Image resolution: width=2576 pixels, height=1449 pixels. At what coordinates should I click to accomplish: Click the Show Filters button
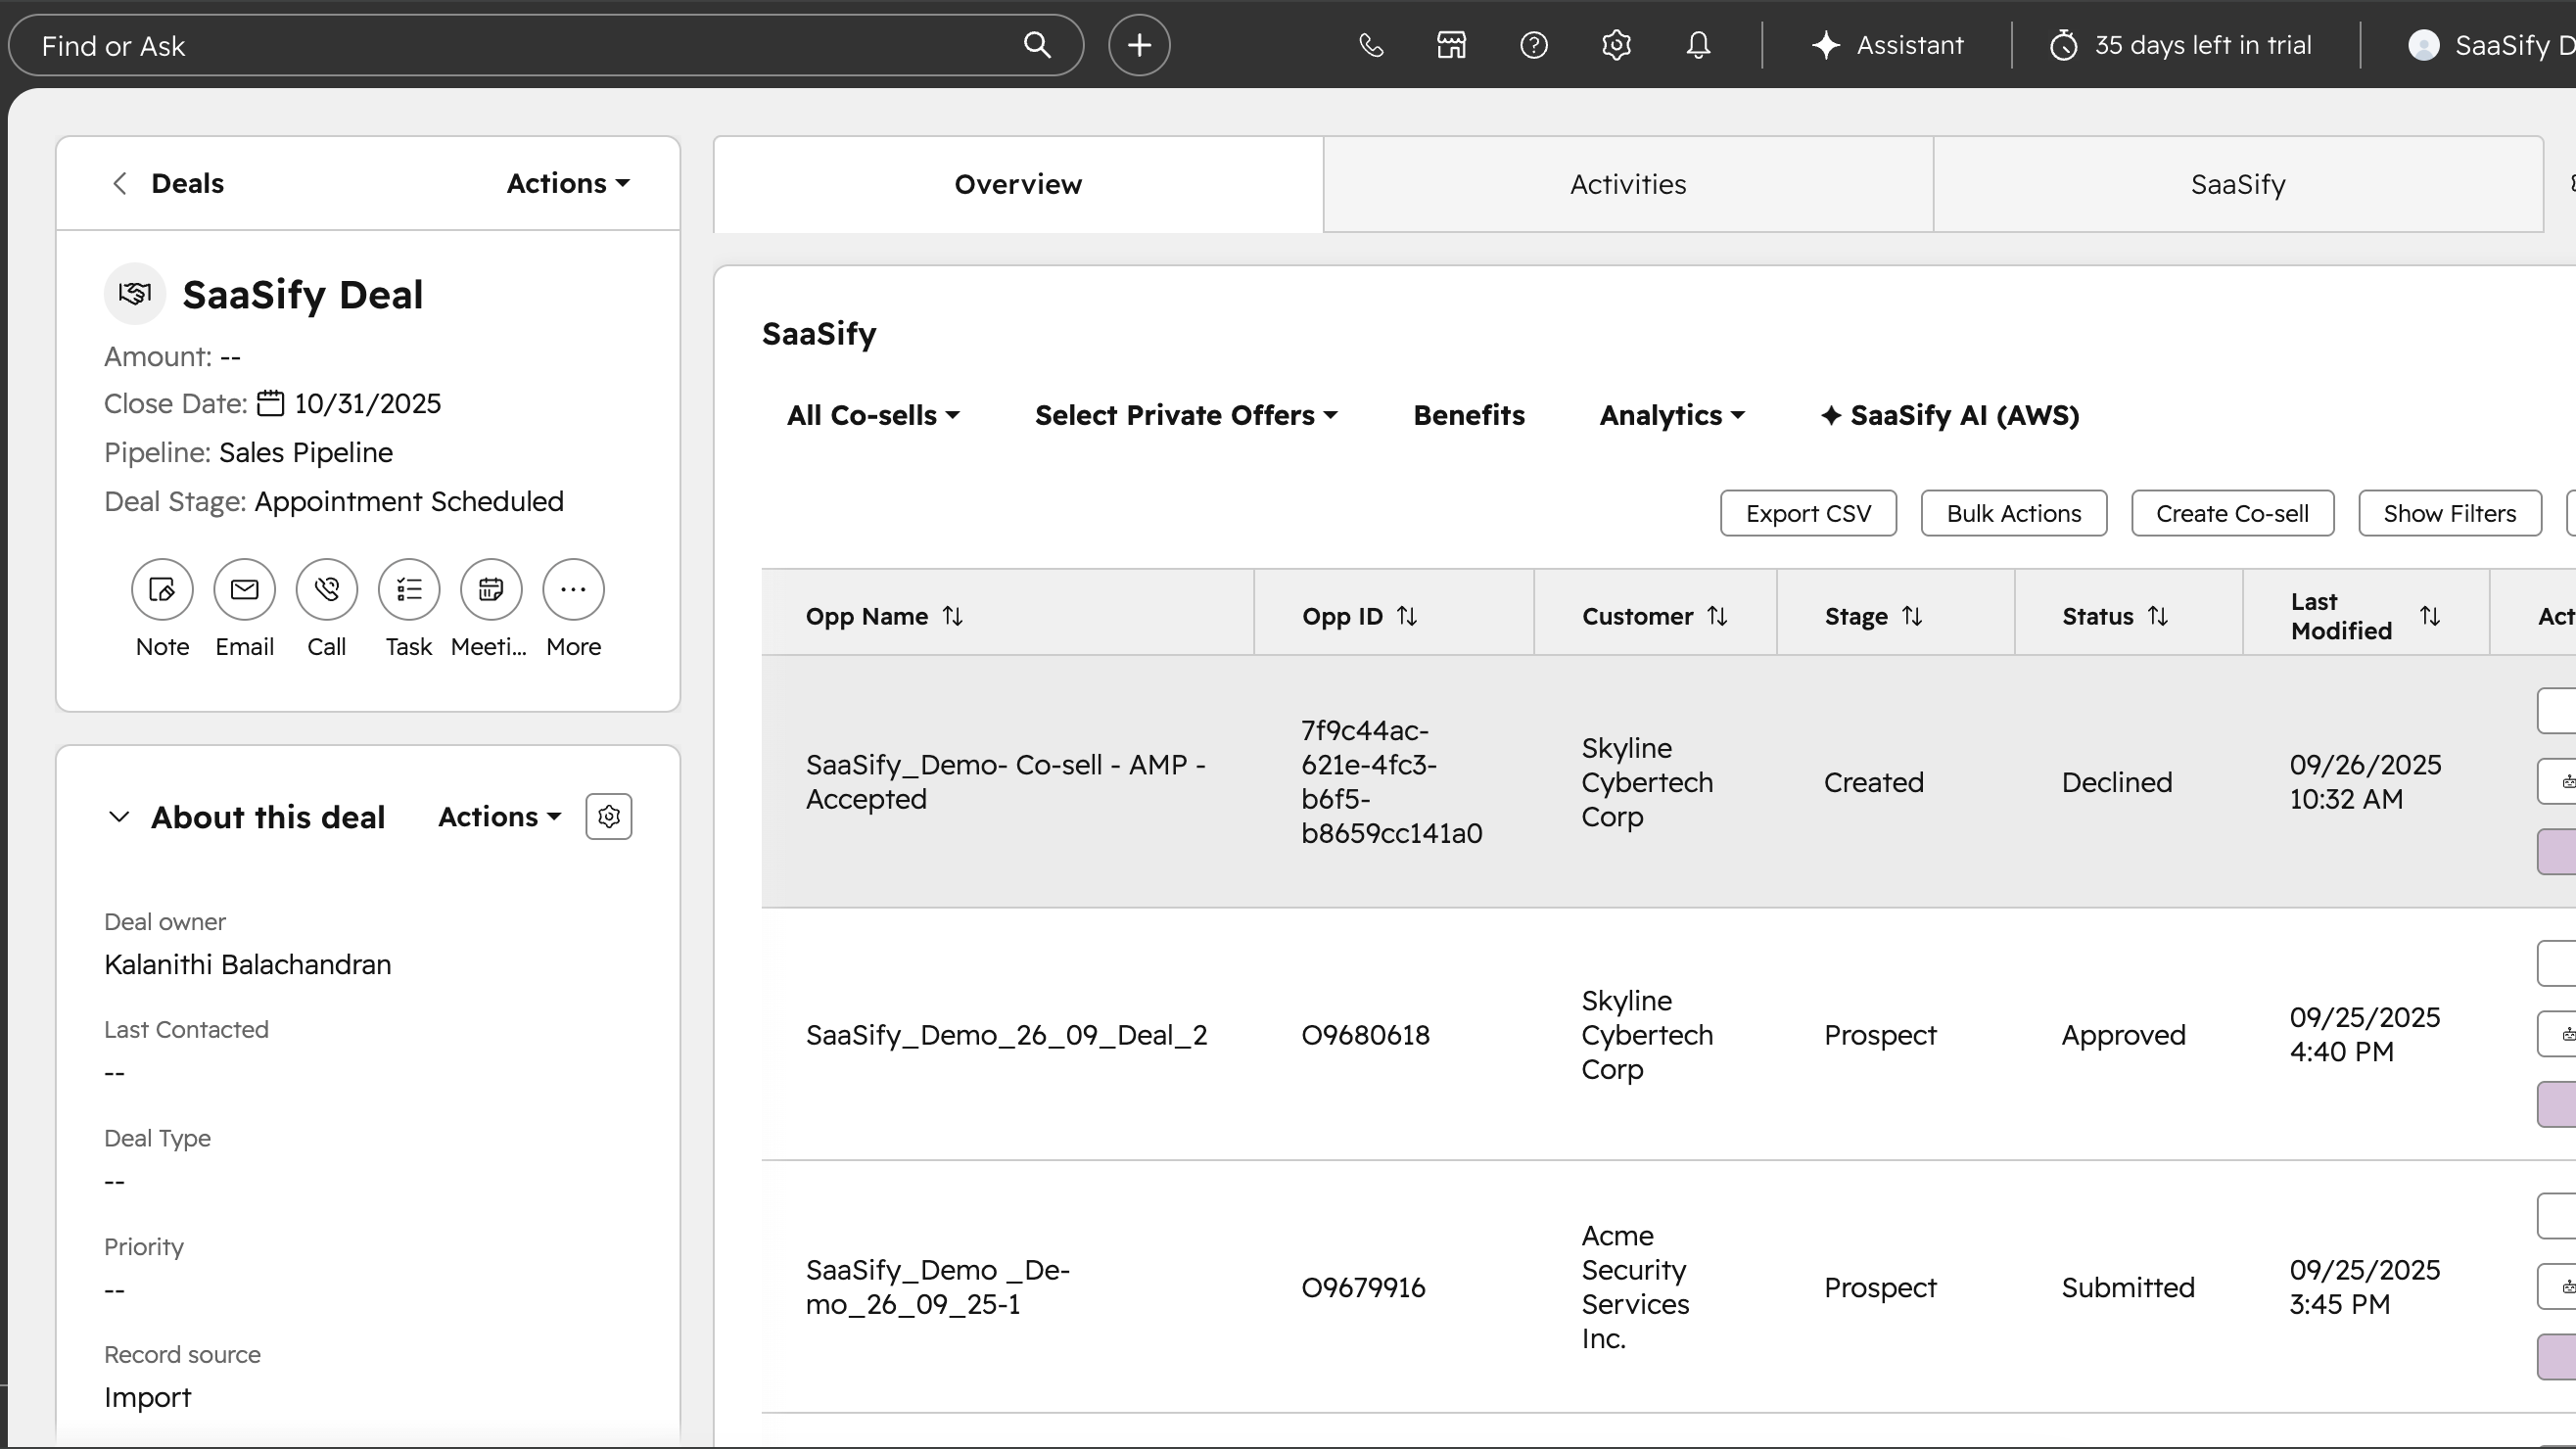pyautogui.click(x=2449, y=513)
